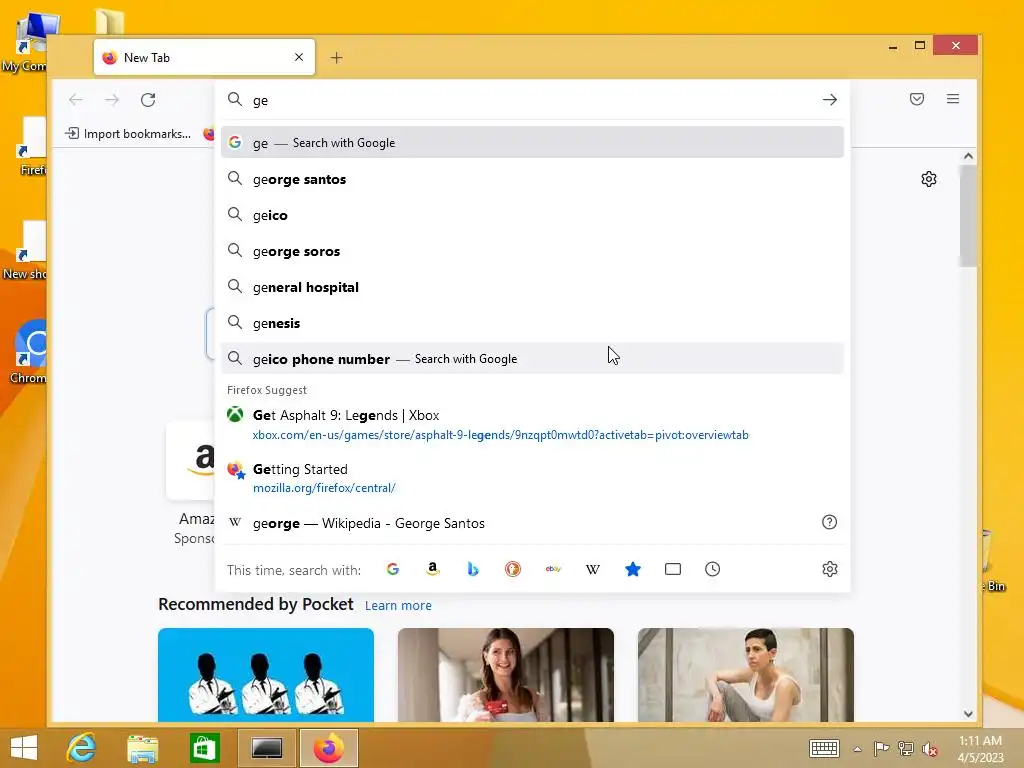
Task: Open search settings gear in dropdown
Action: click(829, 569)
